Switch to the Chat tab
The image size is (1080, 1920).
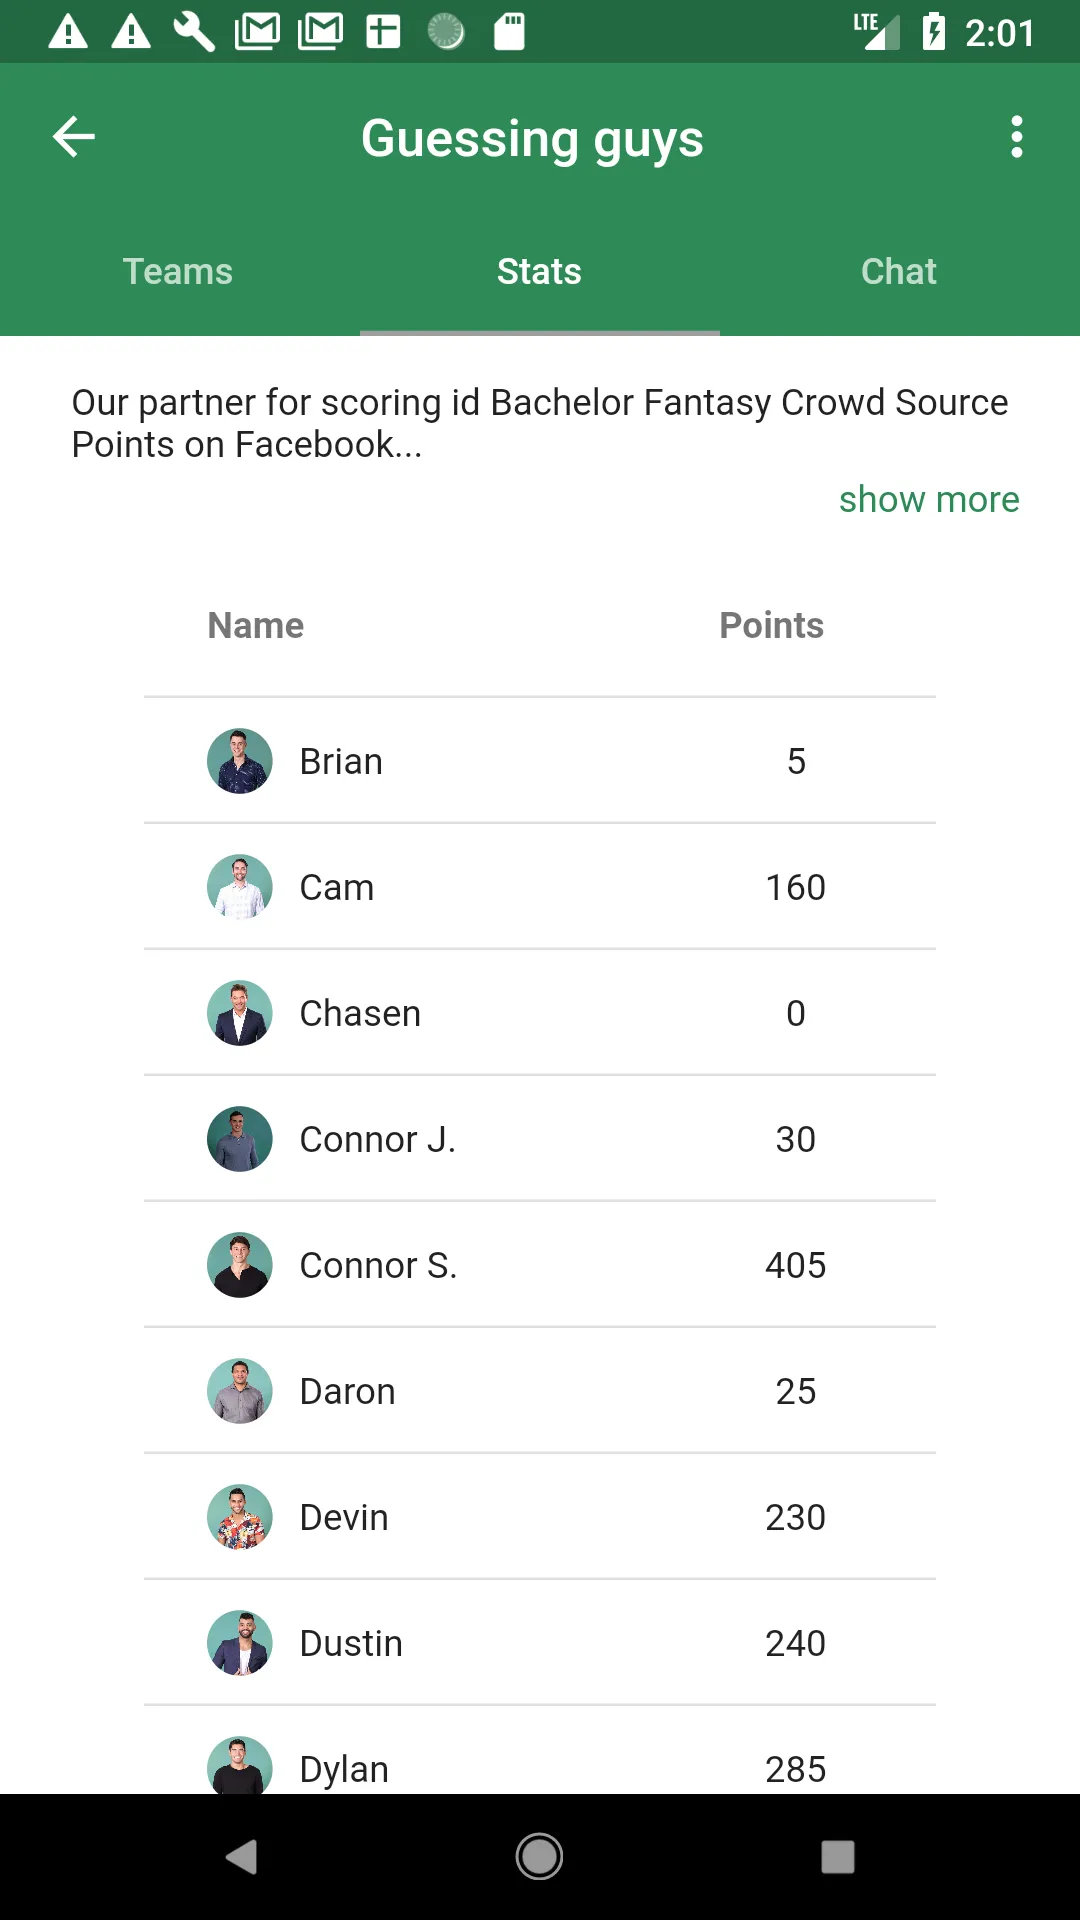tap(899, 272)
